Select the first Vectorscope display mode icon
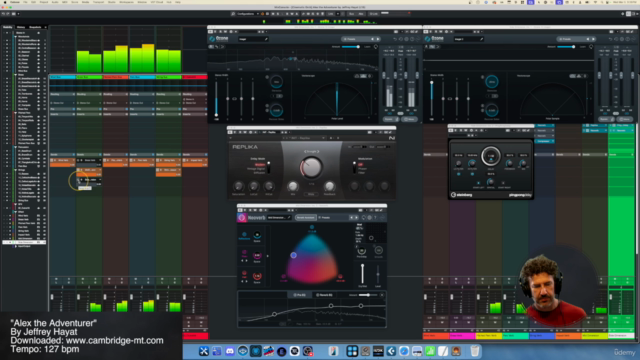Screen dimensions: 640x360 (357, 76)
